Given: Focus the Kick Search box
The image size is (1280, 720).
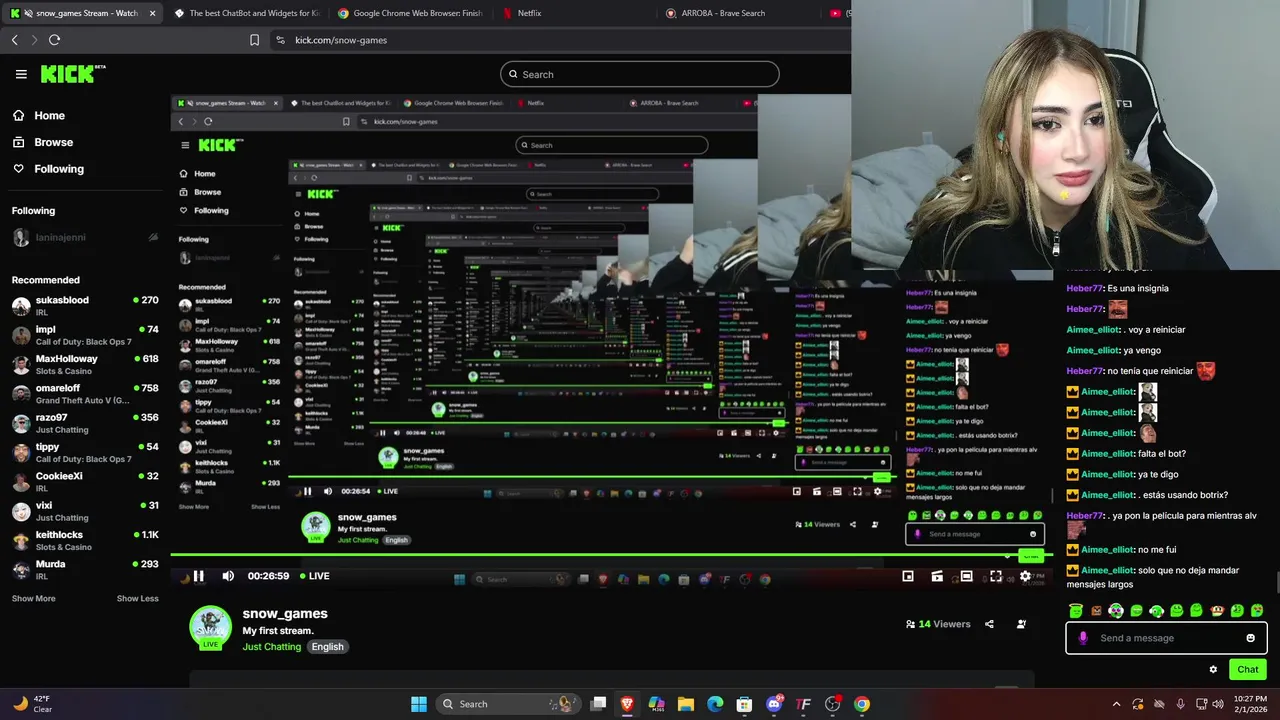Looking at the screenshot, I should (639, 74).
